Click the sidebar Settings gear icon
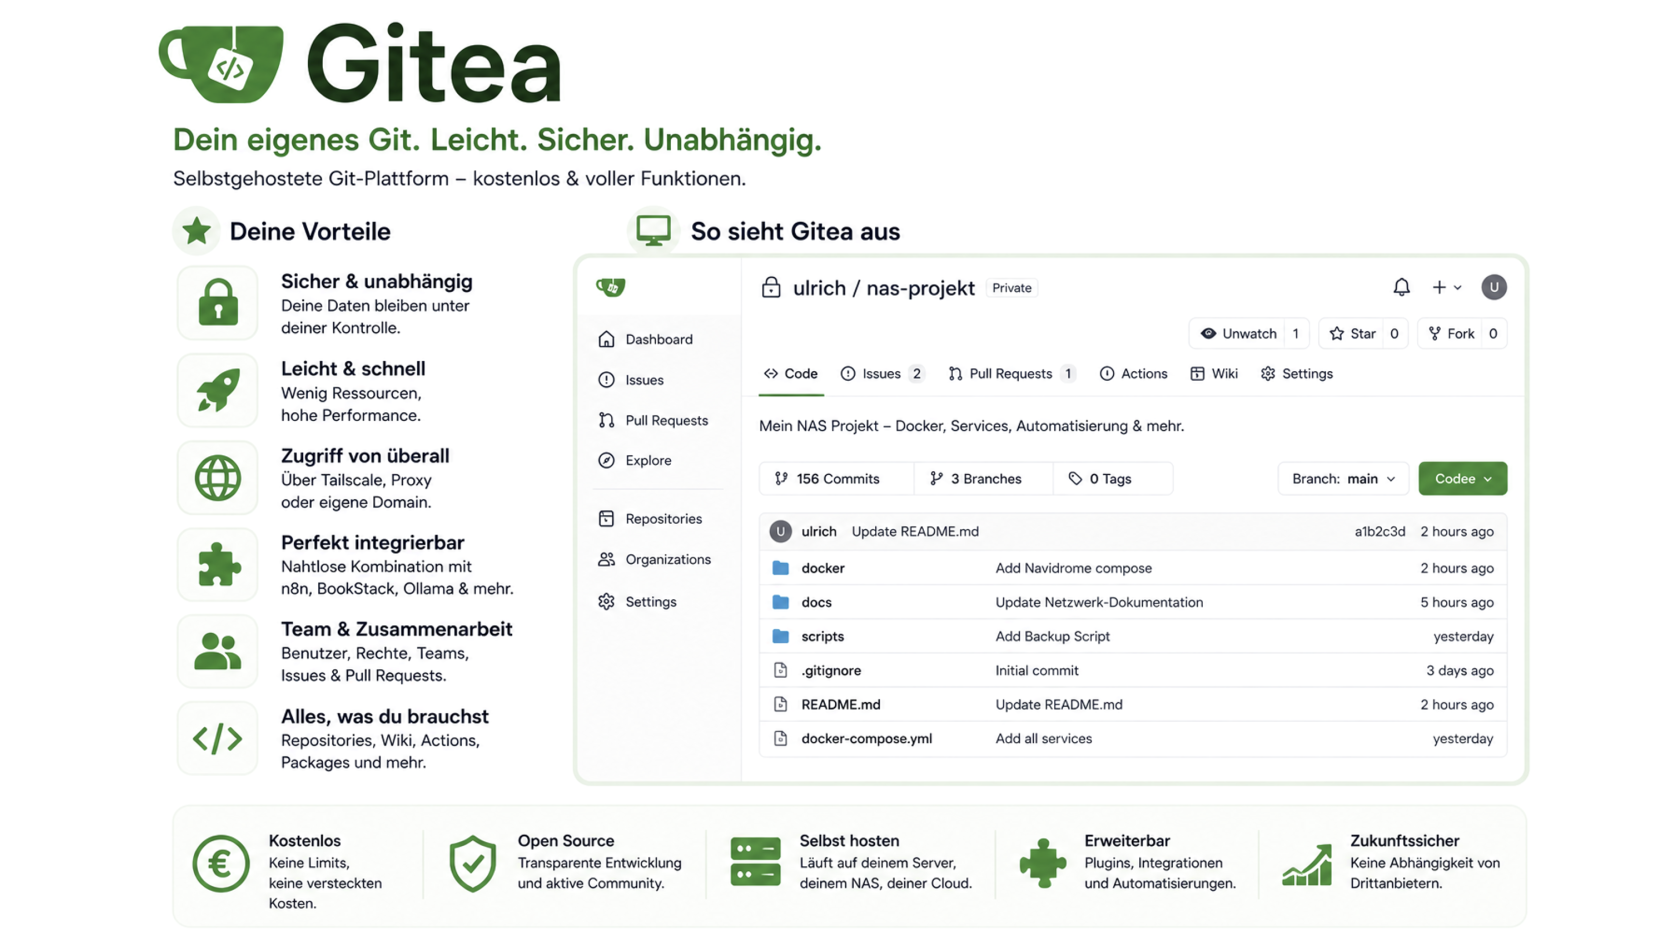Screen dimensions: 1680x945 coord(607,602)
